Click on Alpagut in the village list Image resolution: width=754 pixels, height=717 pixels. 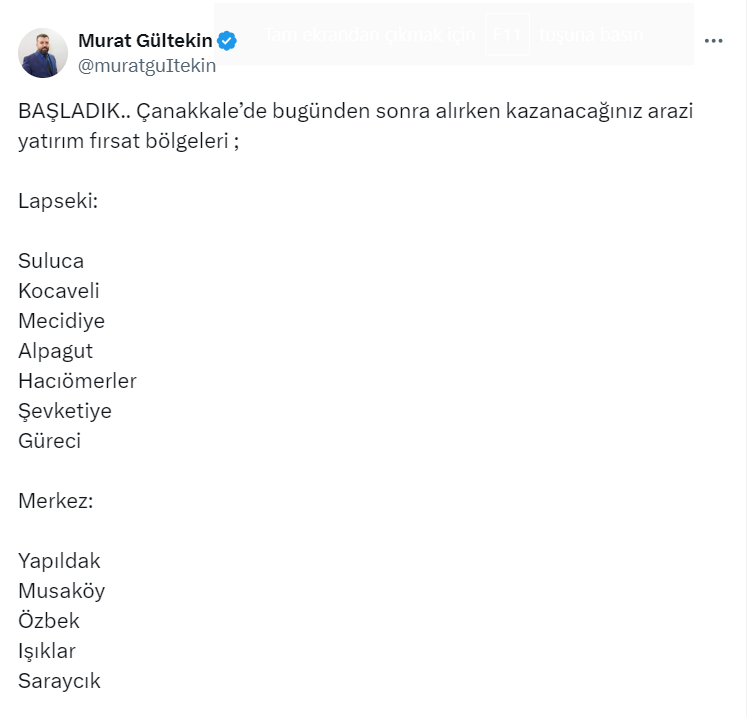pos(55,351)
